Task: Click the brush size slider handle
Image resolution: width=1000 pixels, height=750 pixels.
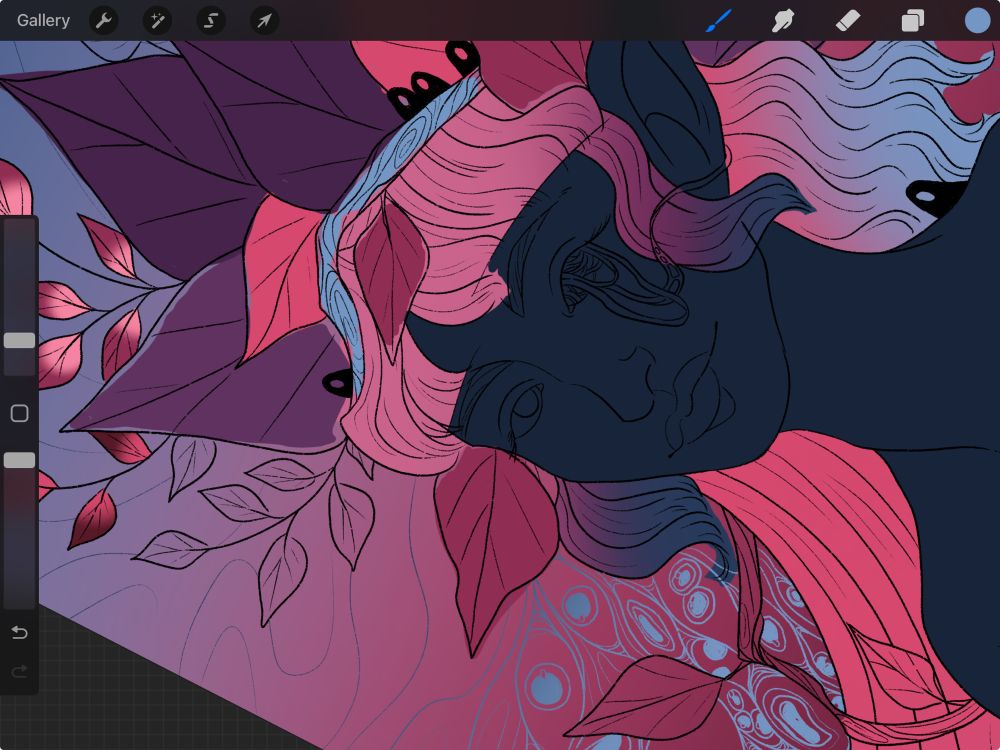Action: click(20, 340)
